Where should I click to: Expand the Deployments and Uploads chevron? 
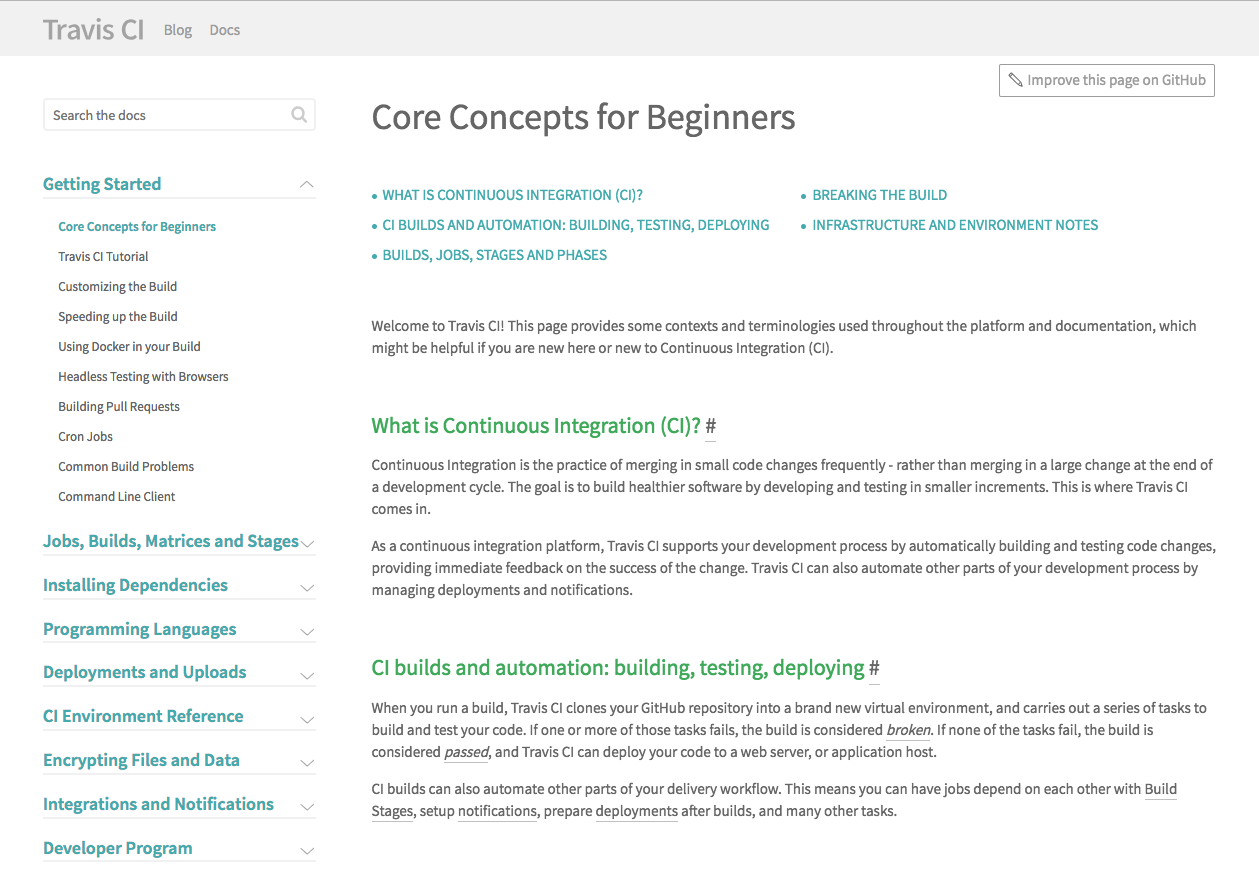point(307,675)
